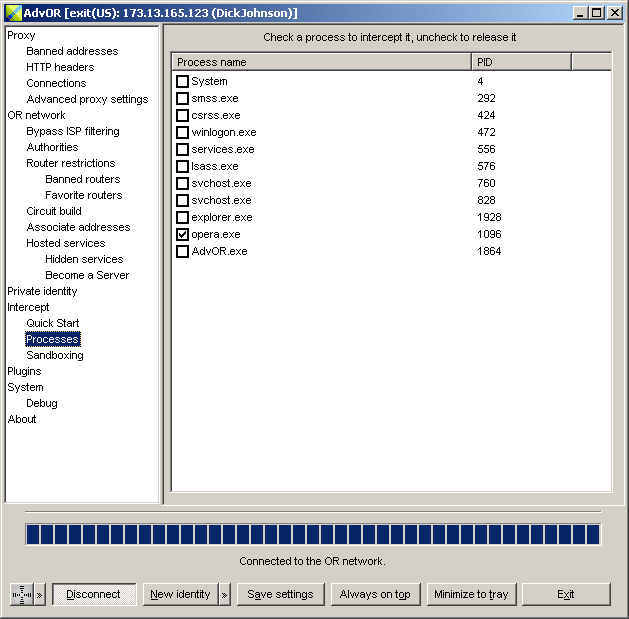Click PID value 1864
629x619 pixels.
tap(489, 252)
